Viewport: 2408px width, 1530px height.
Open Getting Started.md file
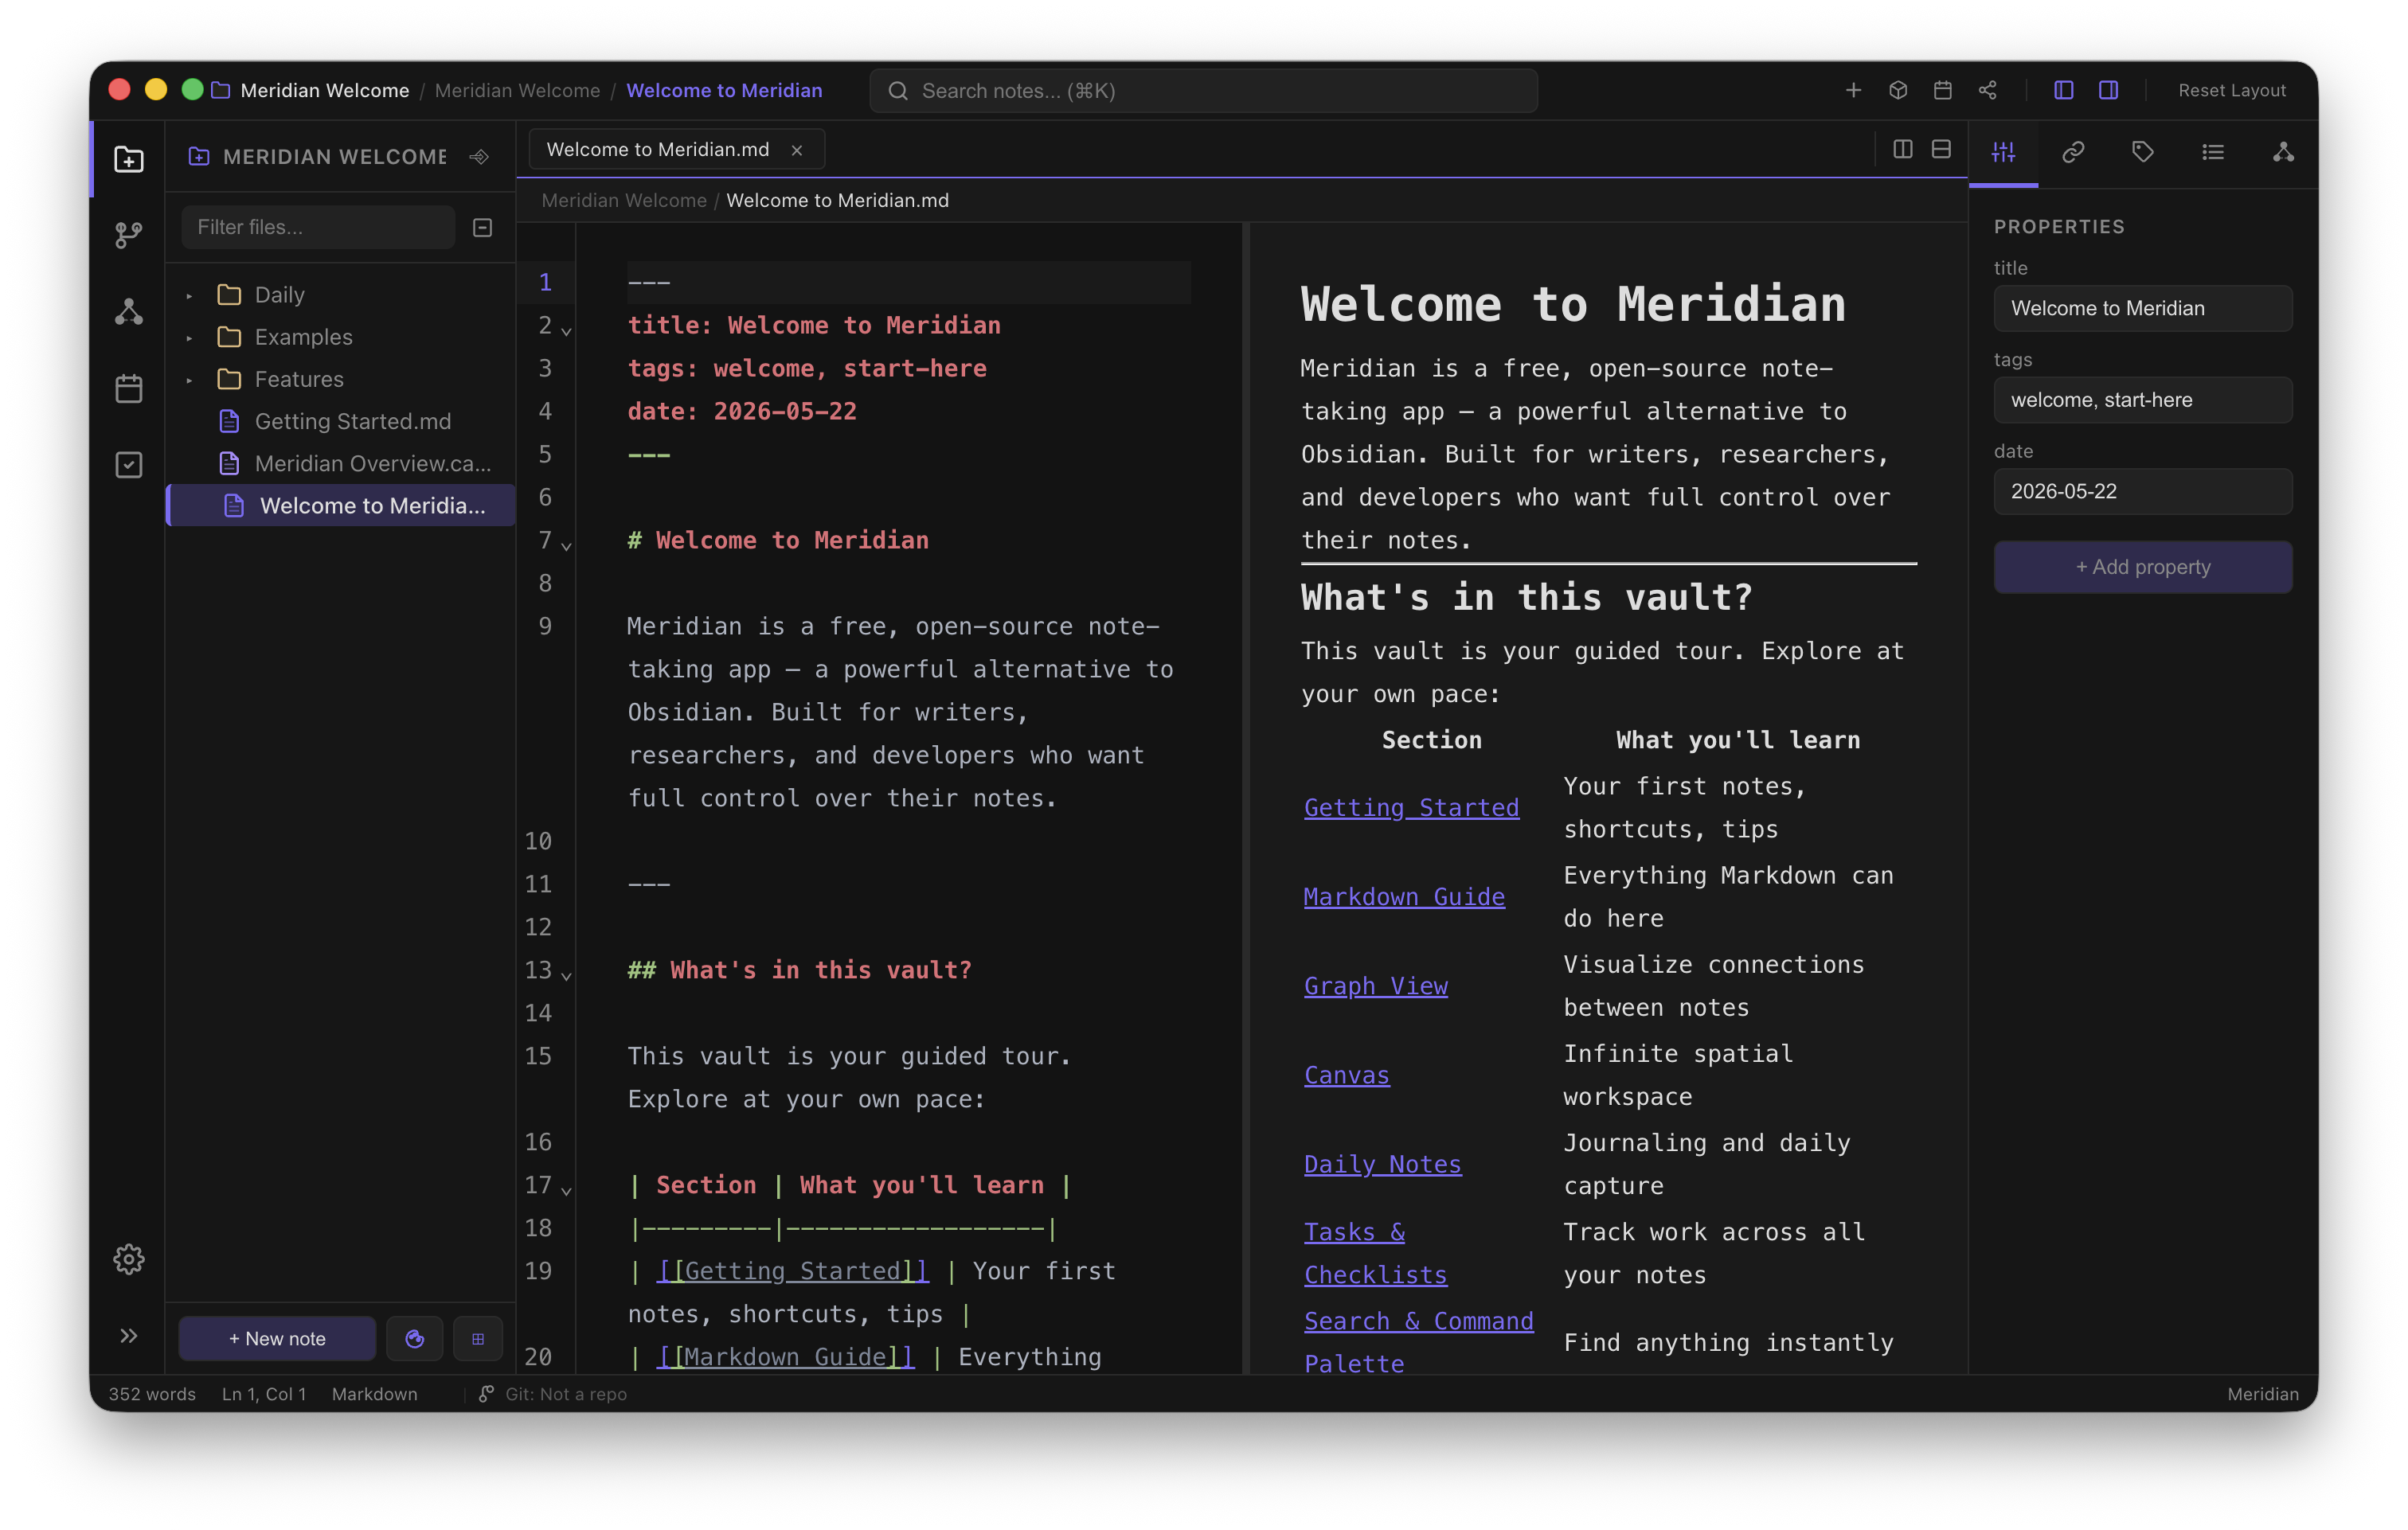point(340,421)
